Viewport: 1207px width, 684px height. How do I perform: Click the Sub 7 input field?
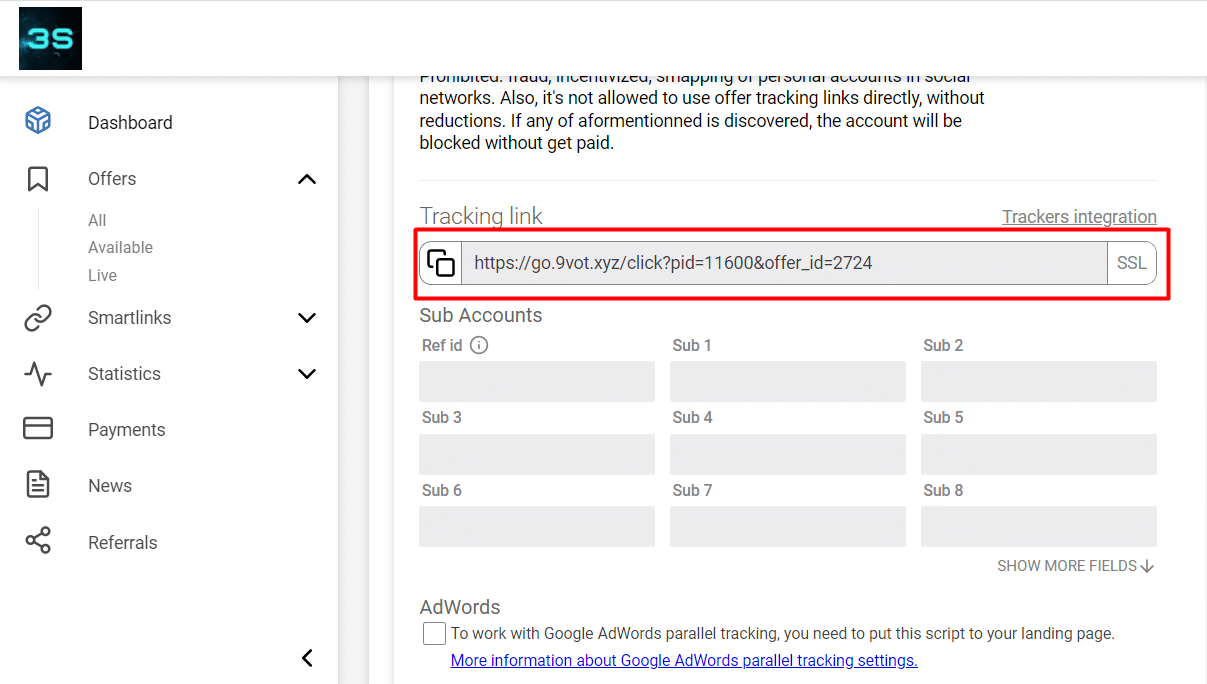pyautogui.click(x=788, y=526)
